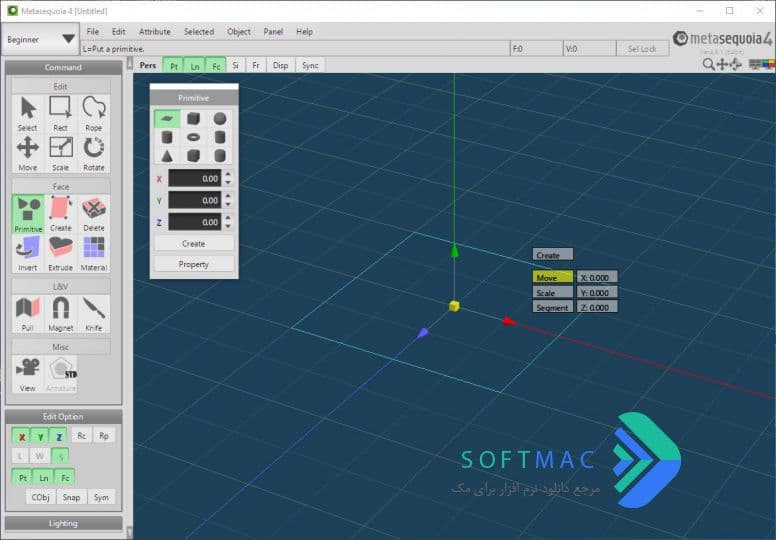Toggle the X axis in Edit Option
This screenshot has width=776, height=540.
tap(22, 437)
